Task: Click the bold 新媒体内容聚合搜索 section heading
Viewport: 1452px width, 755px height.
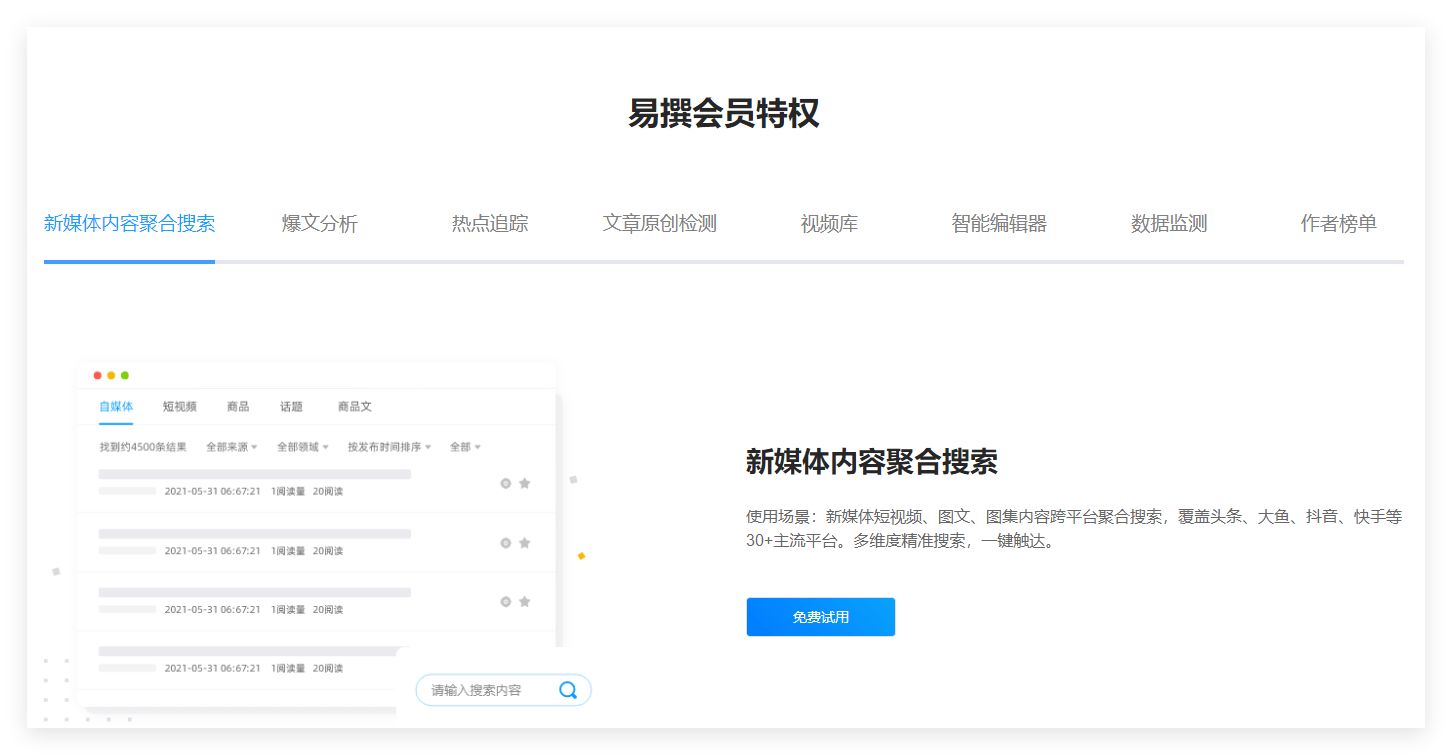Action: pos(872,461)
